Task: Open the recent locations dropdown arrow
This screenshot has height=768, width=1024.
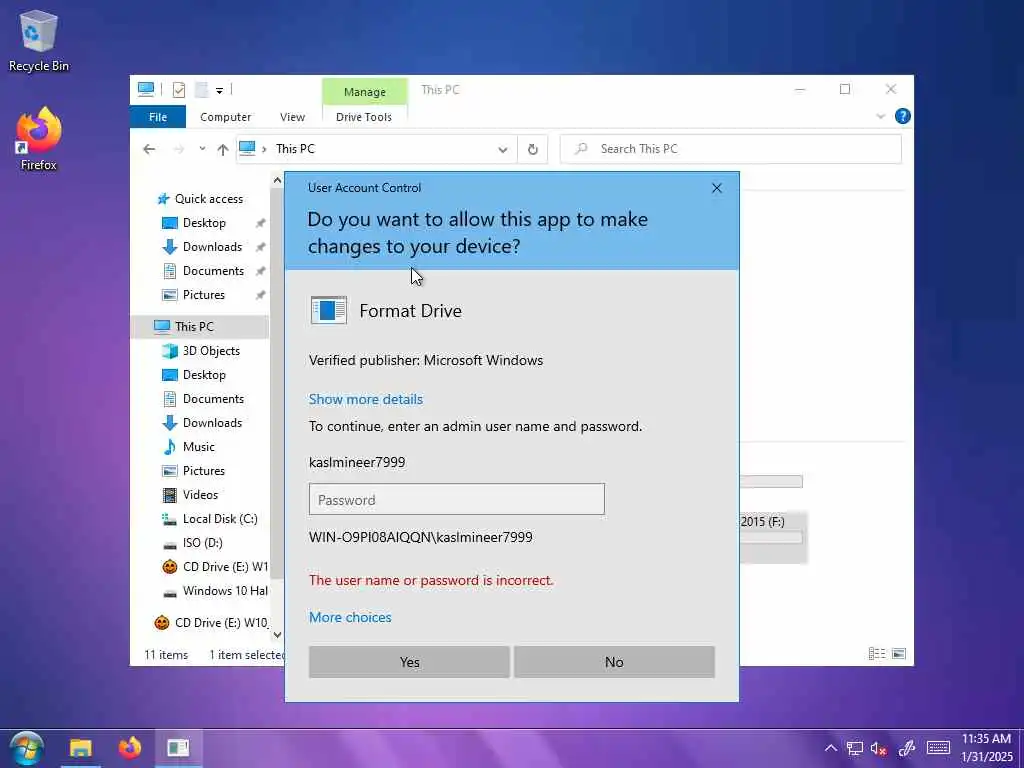Action: click(x=202, y=150)
